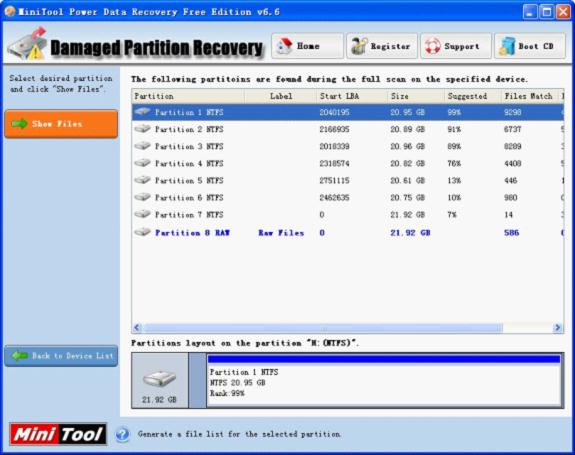Click the orange Show Files button
This screenshot has width=575, height=455.
click(61, 124)
